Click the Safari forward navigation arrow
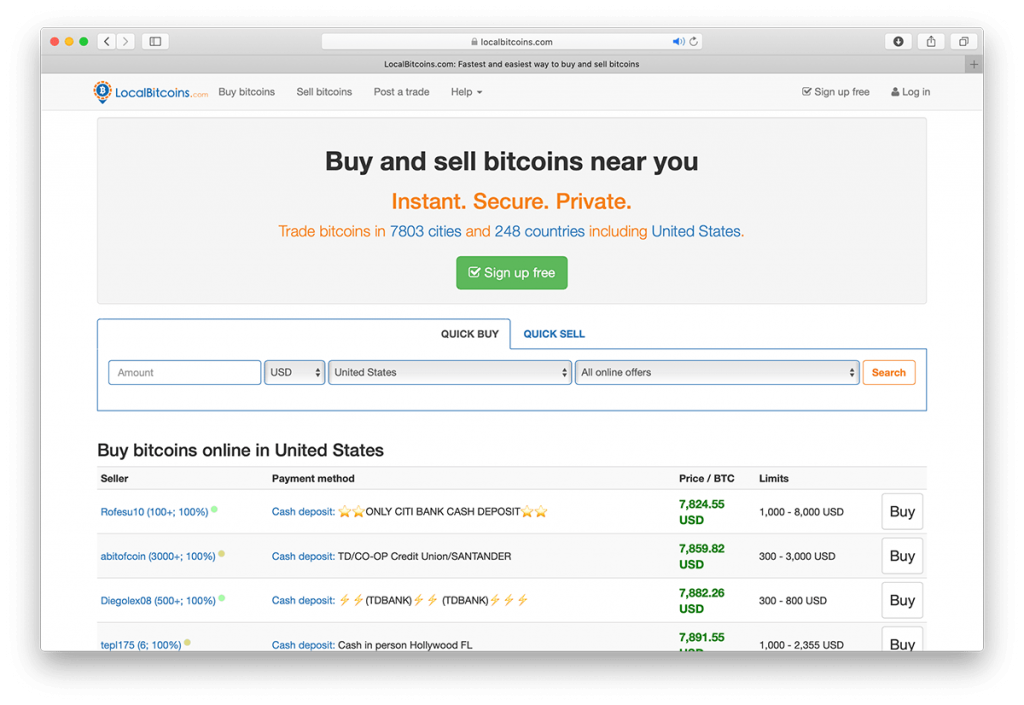 point(125,41)
